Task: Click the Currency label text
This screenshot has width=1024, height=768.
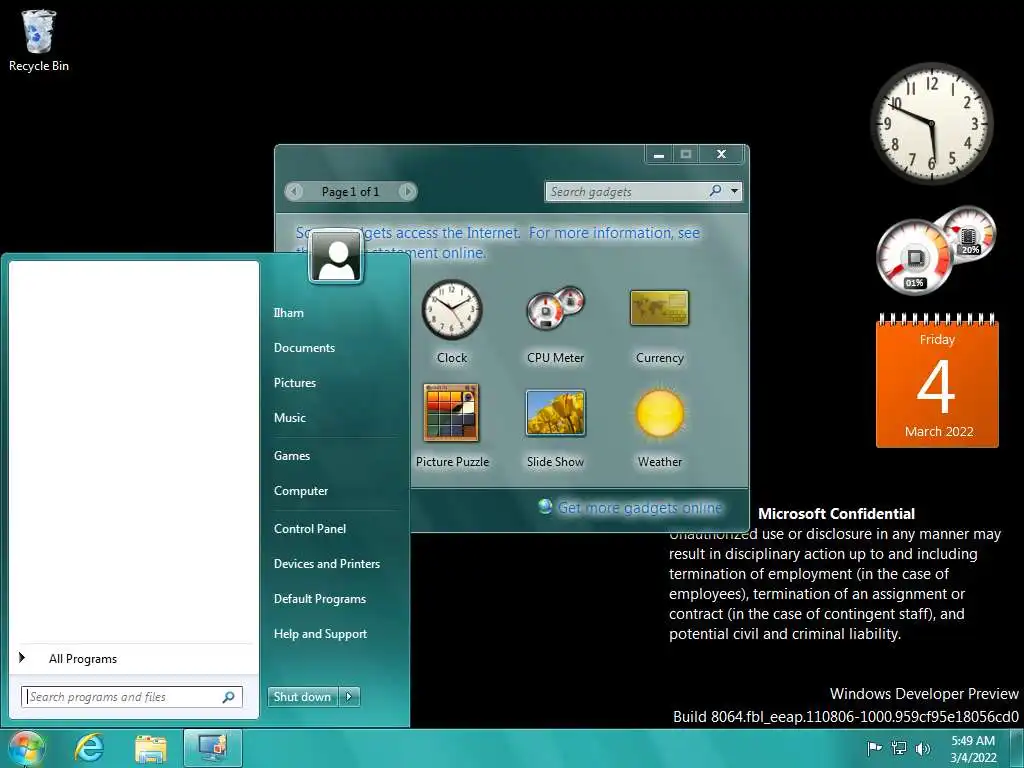Action: click(660, 358)
